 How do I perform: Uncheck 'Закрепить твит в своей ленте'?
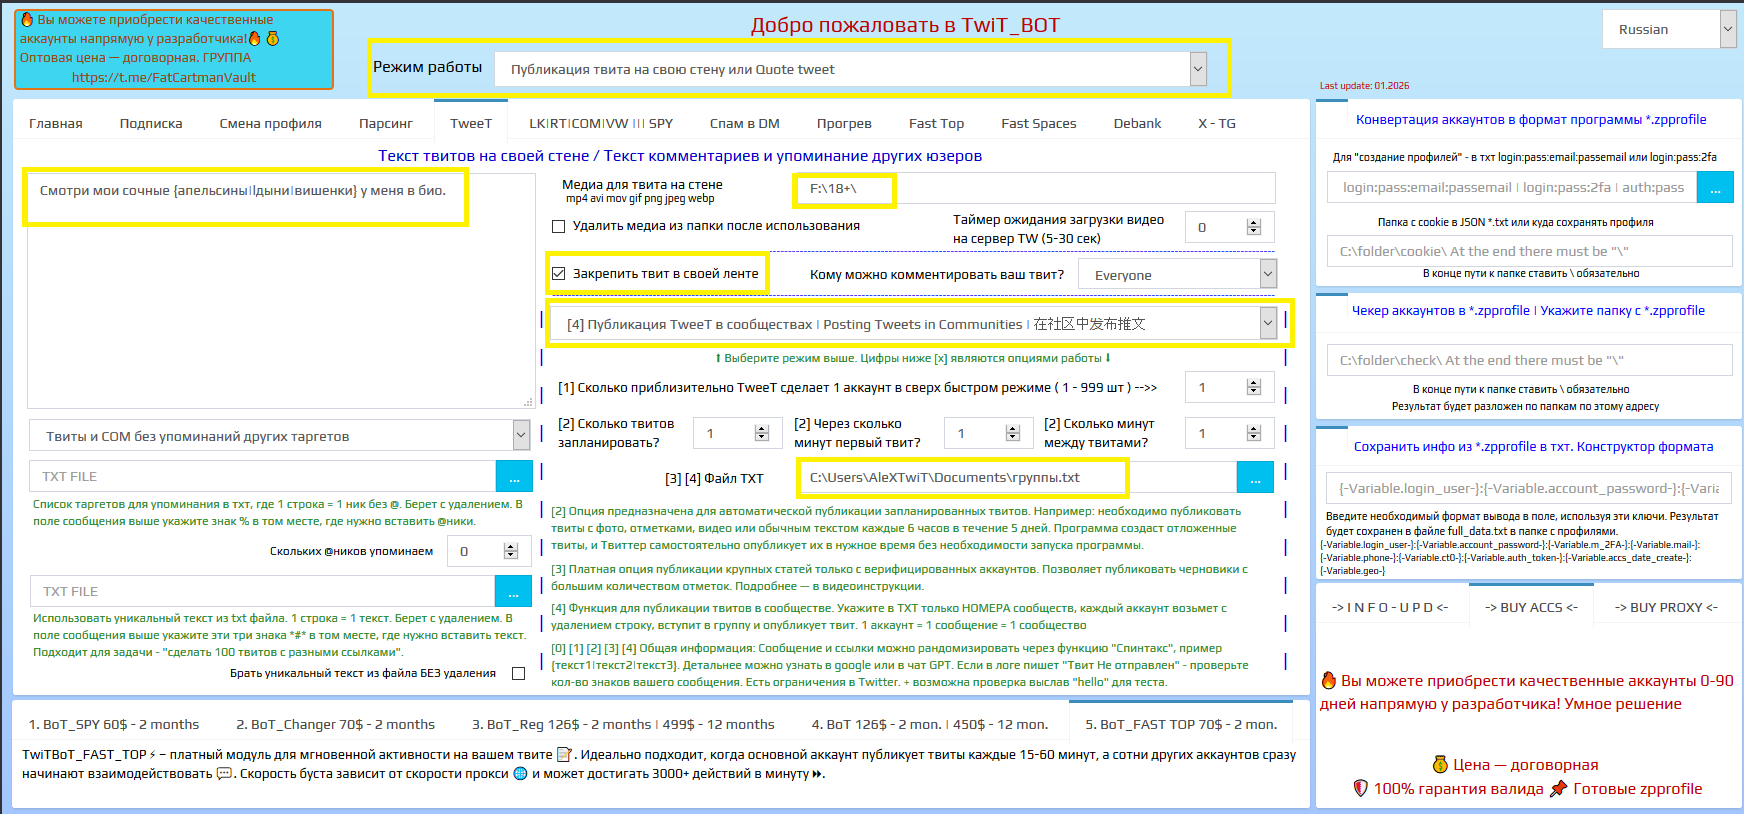point(559,273)
